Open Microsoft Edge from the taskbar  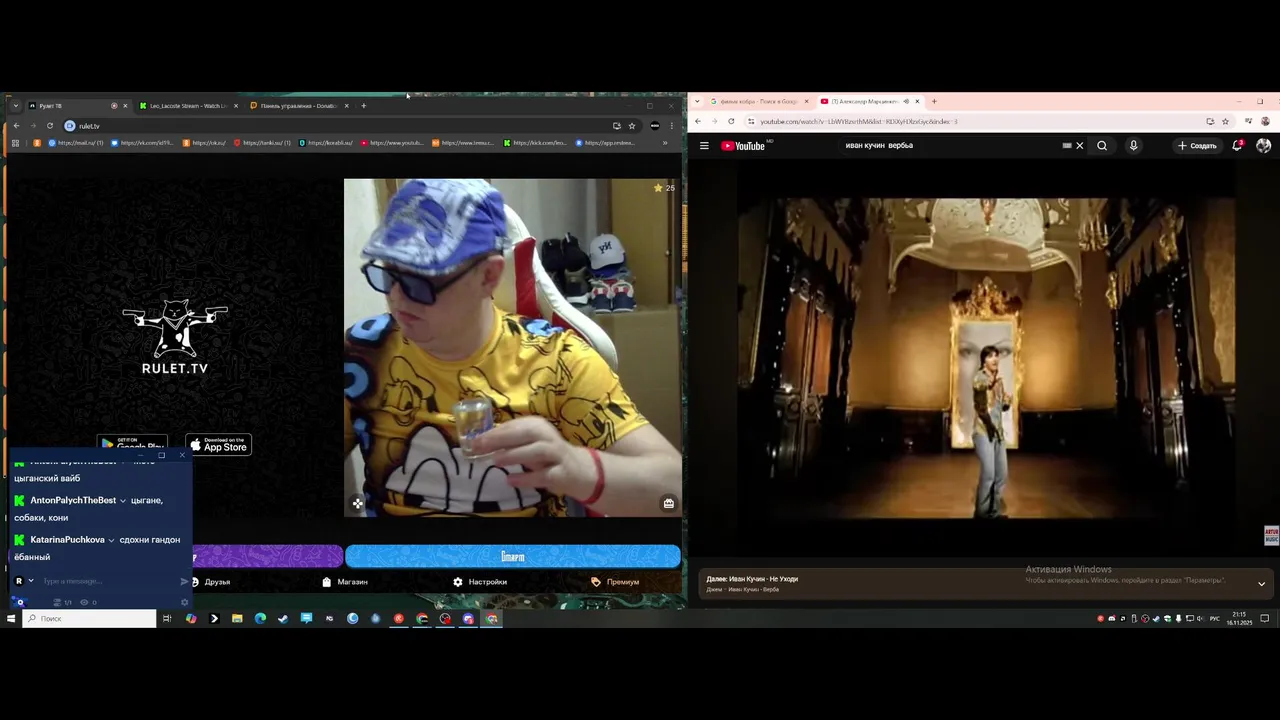[260, 618]
